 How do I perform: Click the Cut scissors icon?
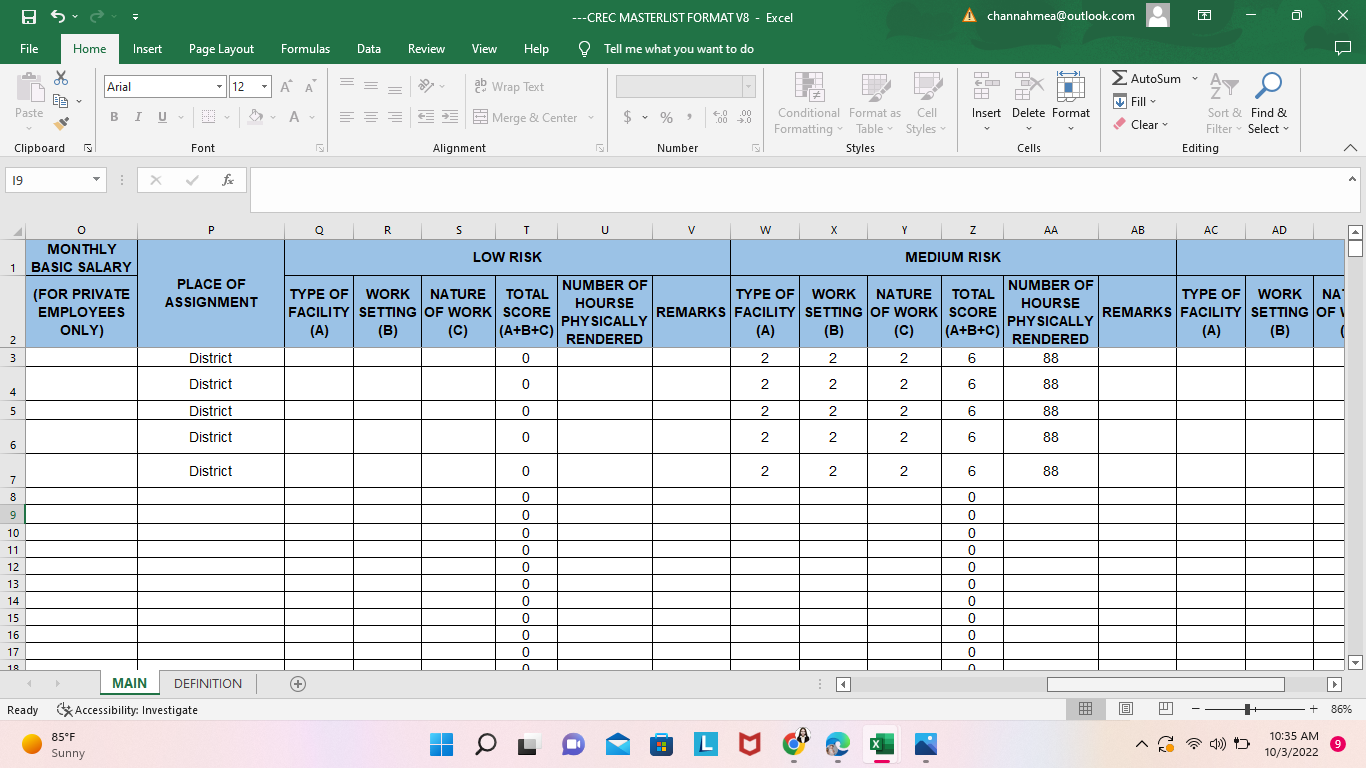tap(61, 78)
